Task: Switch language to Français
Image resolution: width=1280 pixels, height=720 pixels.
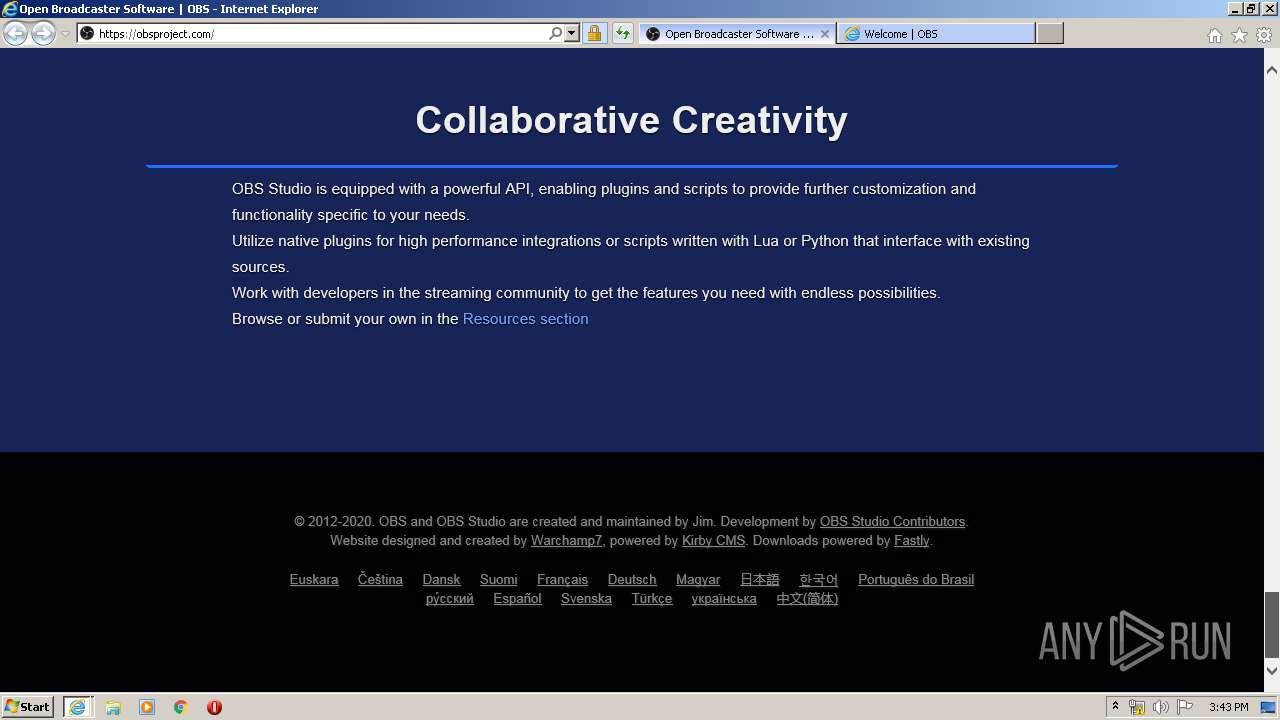Action: tap(562, 580)
